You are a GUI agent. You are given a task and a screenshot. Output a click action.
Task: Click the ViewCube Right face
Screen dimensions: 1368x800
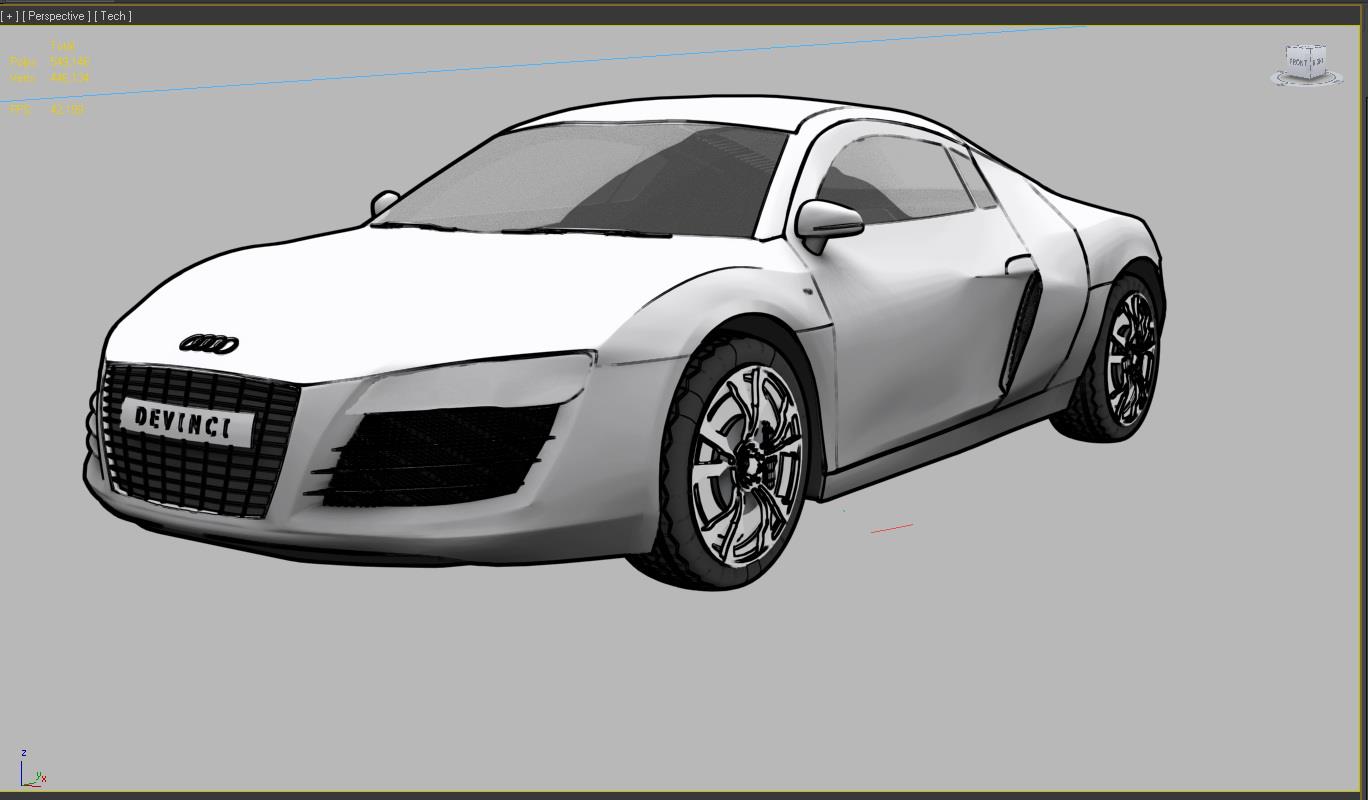coord(1319,62)
